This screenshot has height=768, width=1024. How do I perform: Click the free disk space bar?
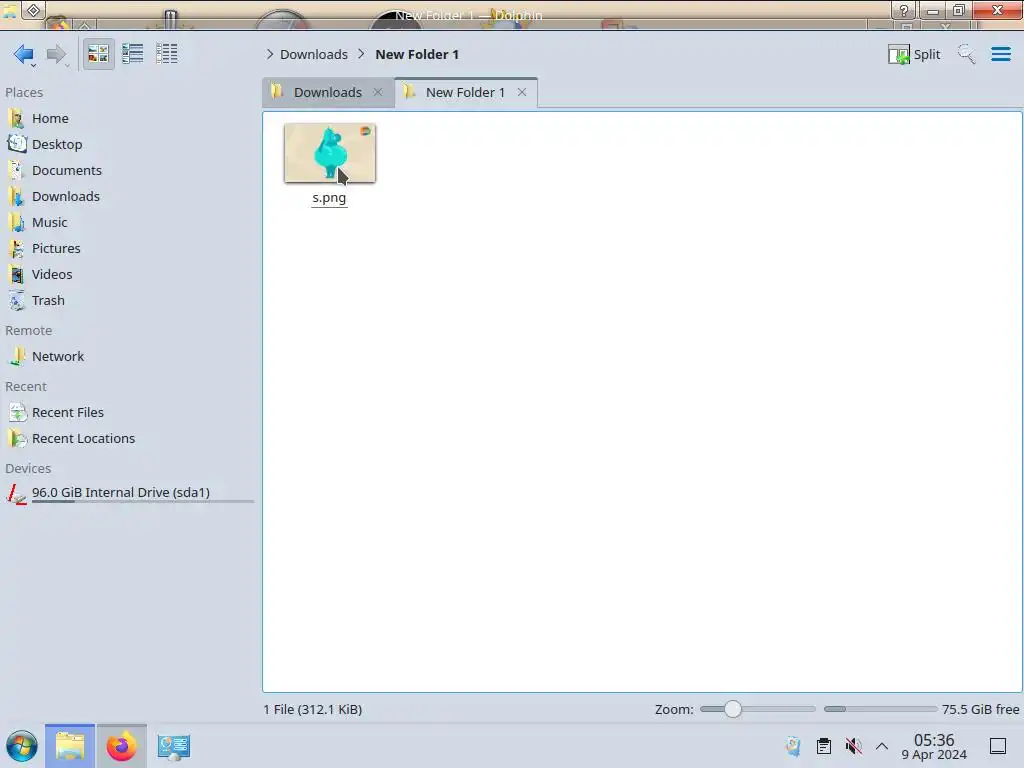pos(880,709)
